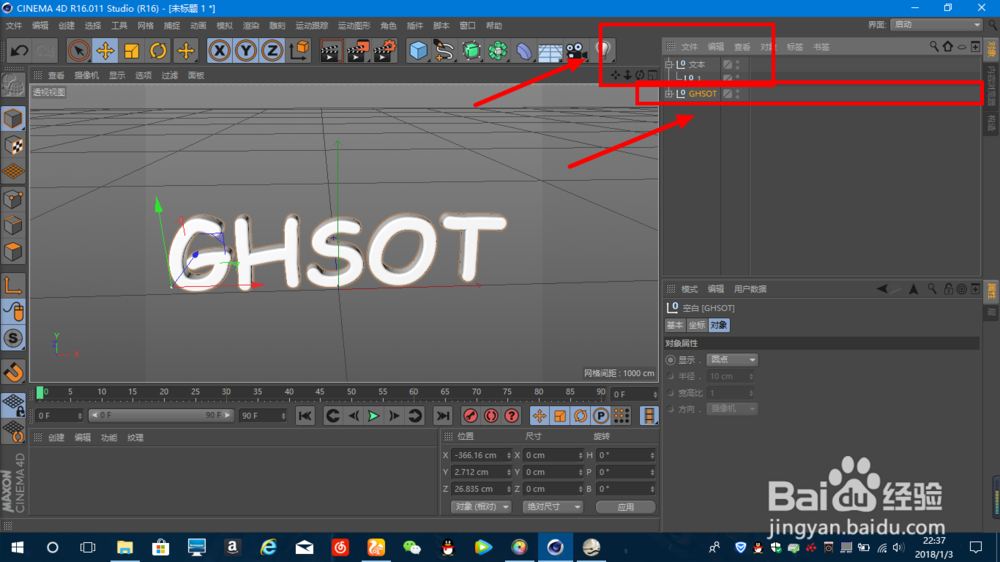Render the current view clapperboard
The image size is (1000, 562).
pos(330,50)
